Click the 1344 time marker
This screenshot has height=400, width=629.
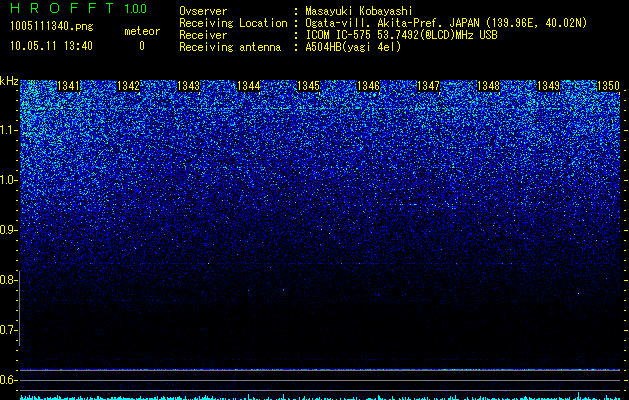[249, 86]
